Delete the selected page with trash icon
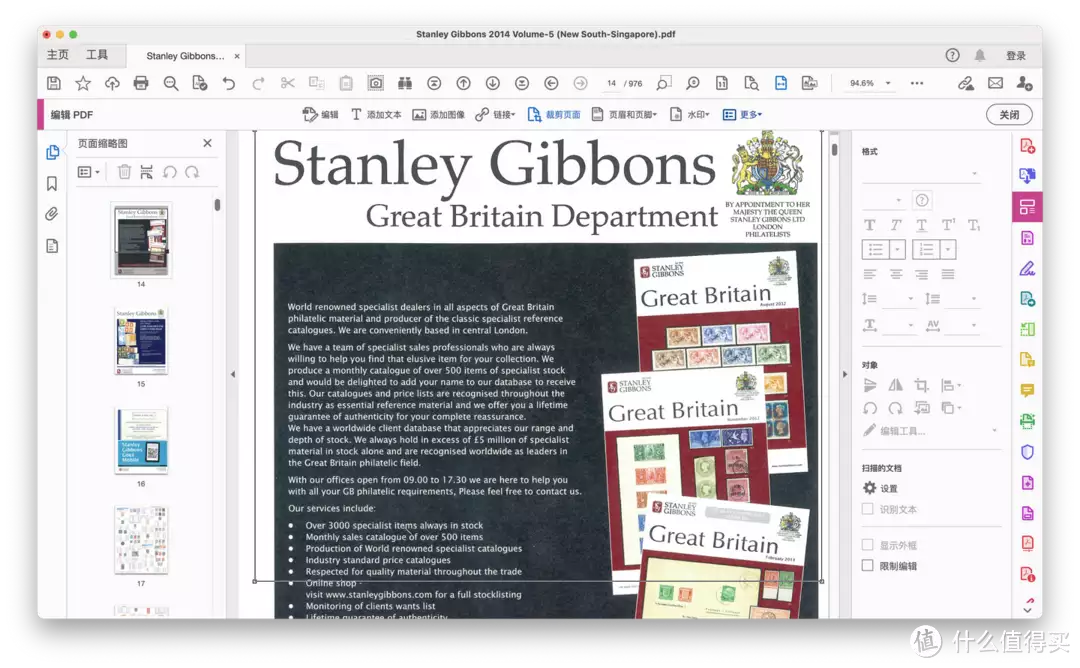The image size is (1080, 668). (124, 172)
